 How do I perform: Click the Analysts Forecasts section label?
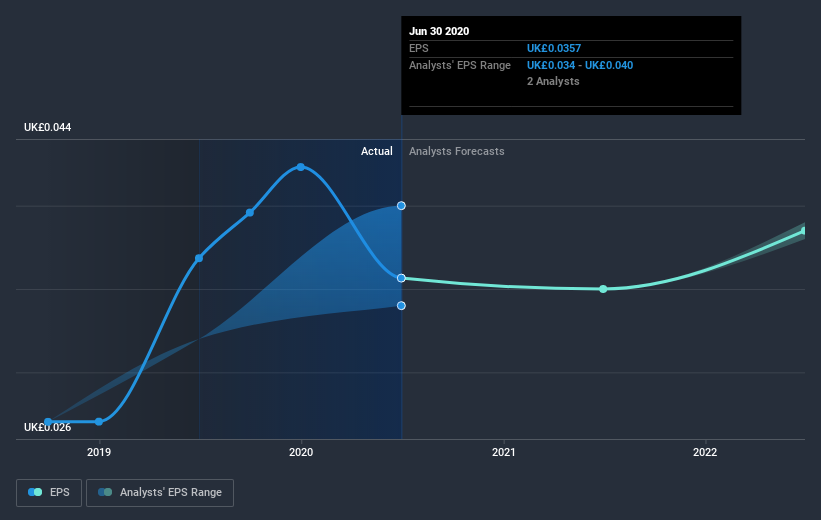(457, 151)
